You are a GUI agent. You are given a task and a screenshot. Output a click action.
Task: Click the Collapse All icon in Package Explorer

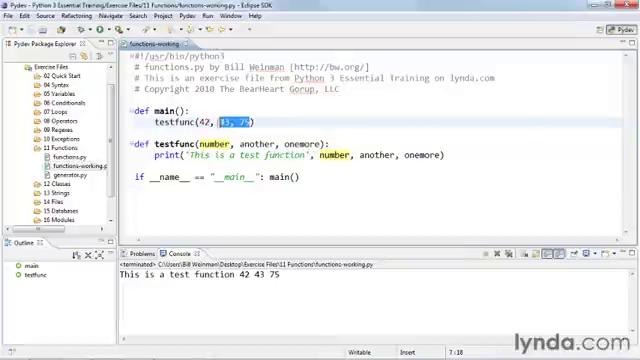click(73, 56)
